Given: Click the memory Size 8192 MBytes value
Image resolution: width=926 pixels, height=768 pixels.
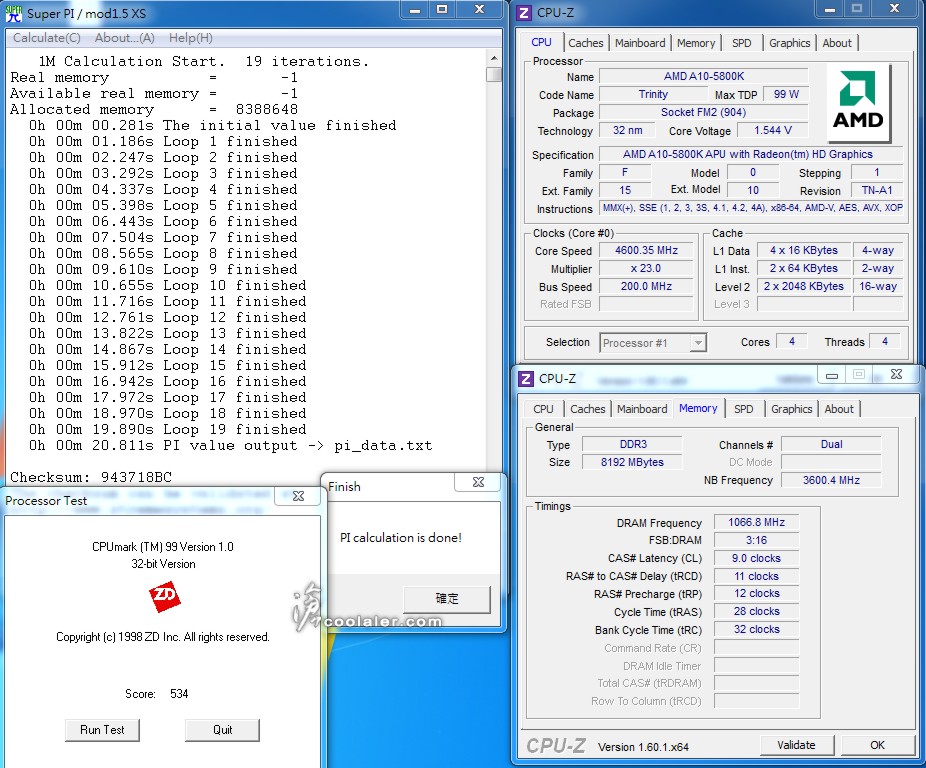Looking at the screenshot, I should (x=632, y=462).
